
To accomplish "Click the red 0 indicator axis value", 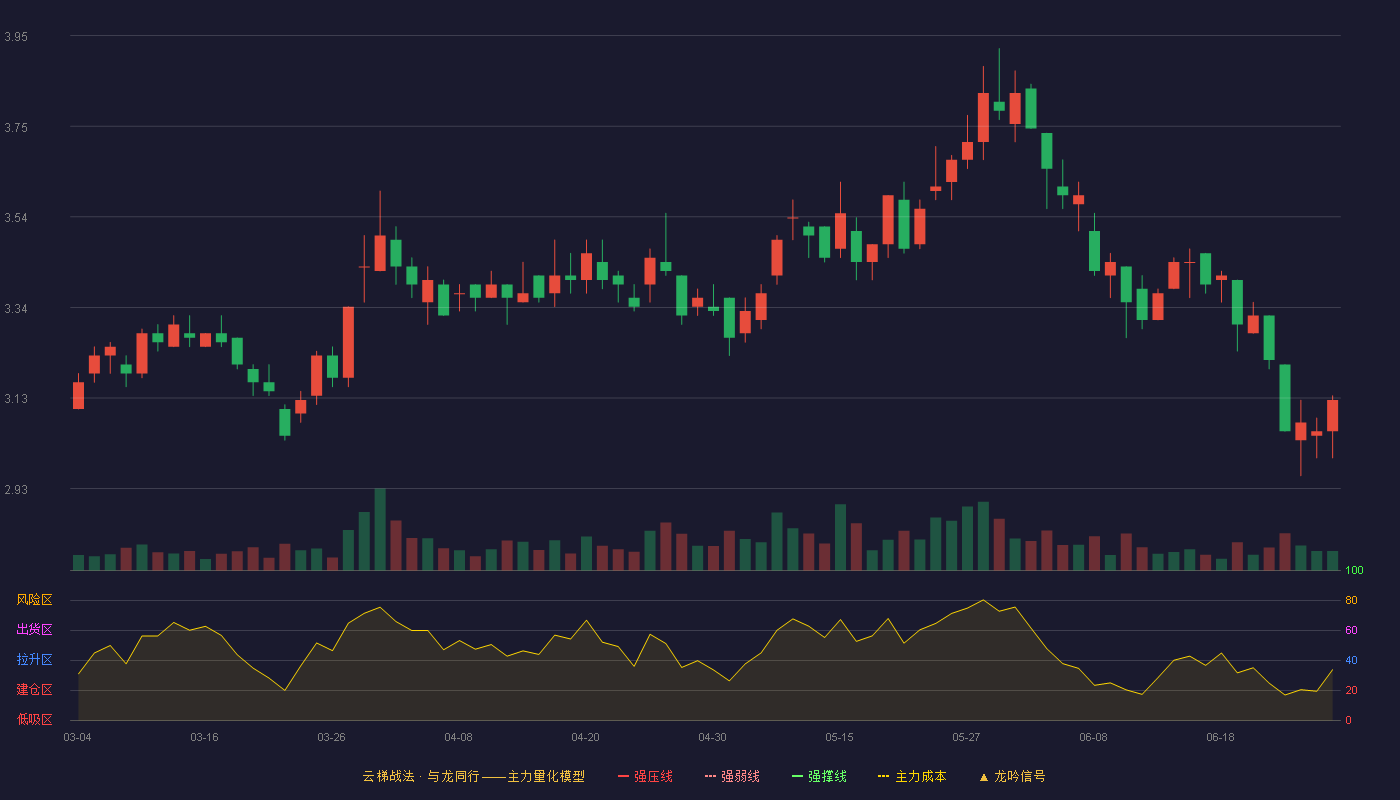I will pyautogui.click(x=1348, y=720).
